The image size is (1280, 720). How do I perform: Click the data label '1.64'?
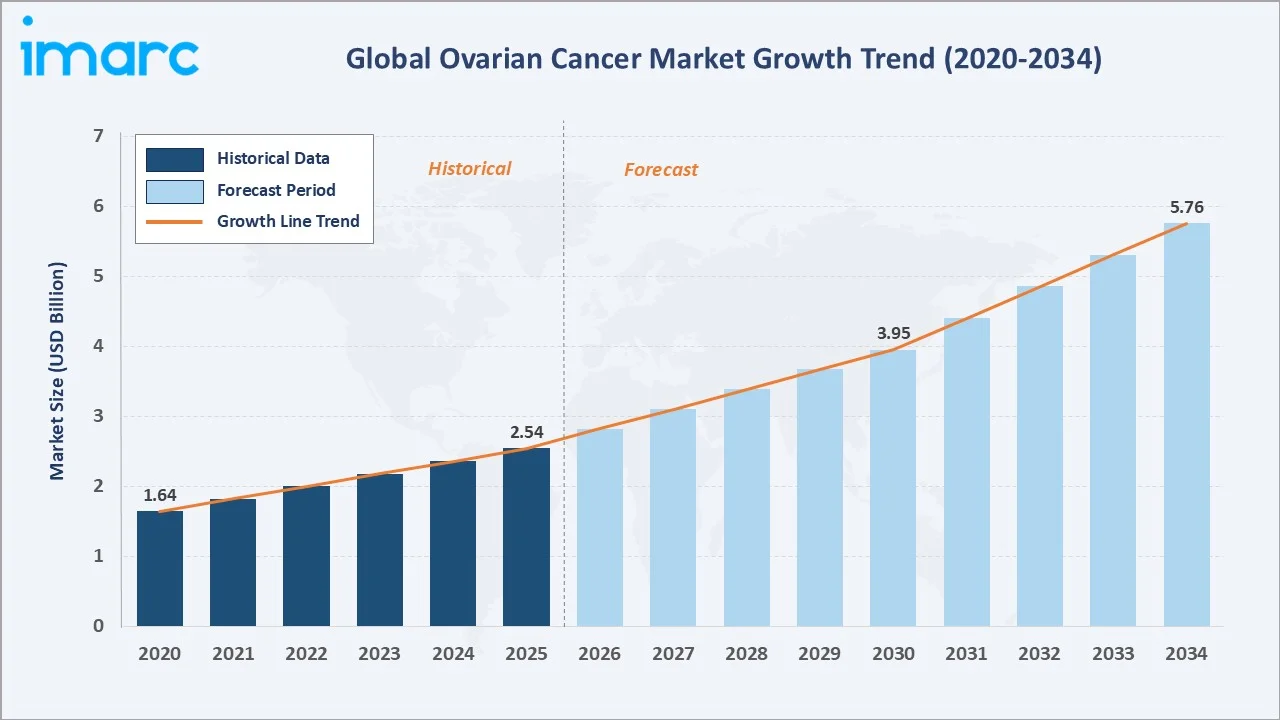pyautogui.click(x=160, y=494)
